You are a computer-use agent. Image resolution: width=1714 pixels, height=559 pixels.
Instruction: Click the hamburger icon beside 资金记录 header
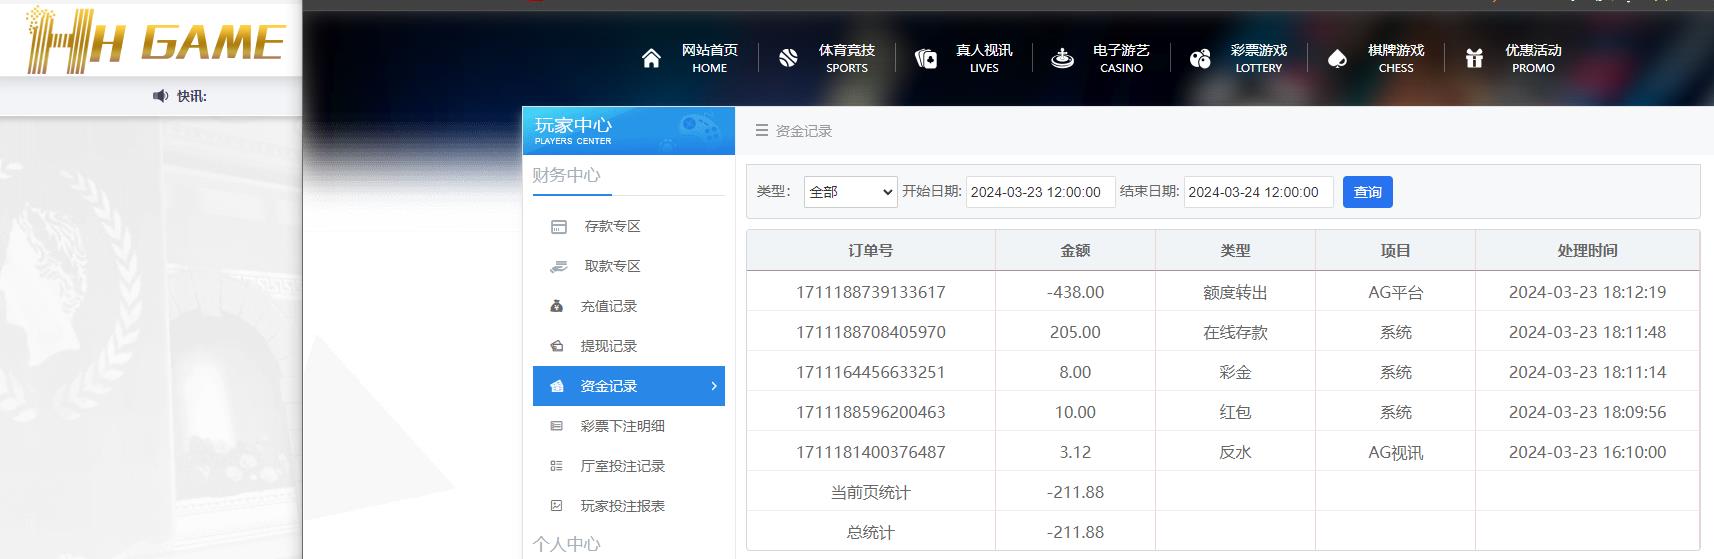(x=762, y=131)
